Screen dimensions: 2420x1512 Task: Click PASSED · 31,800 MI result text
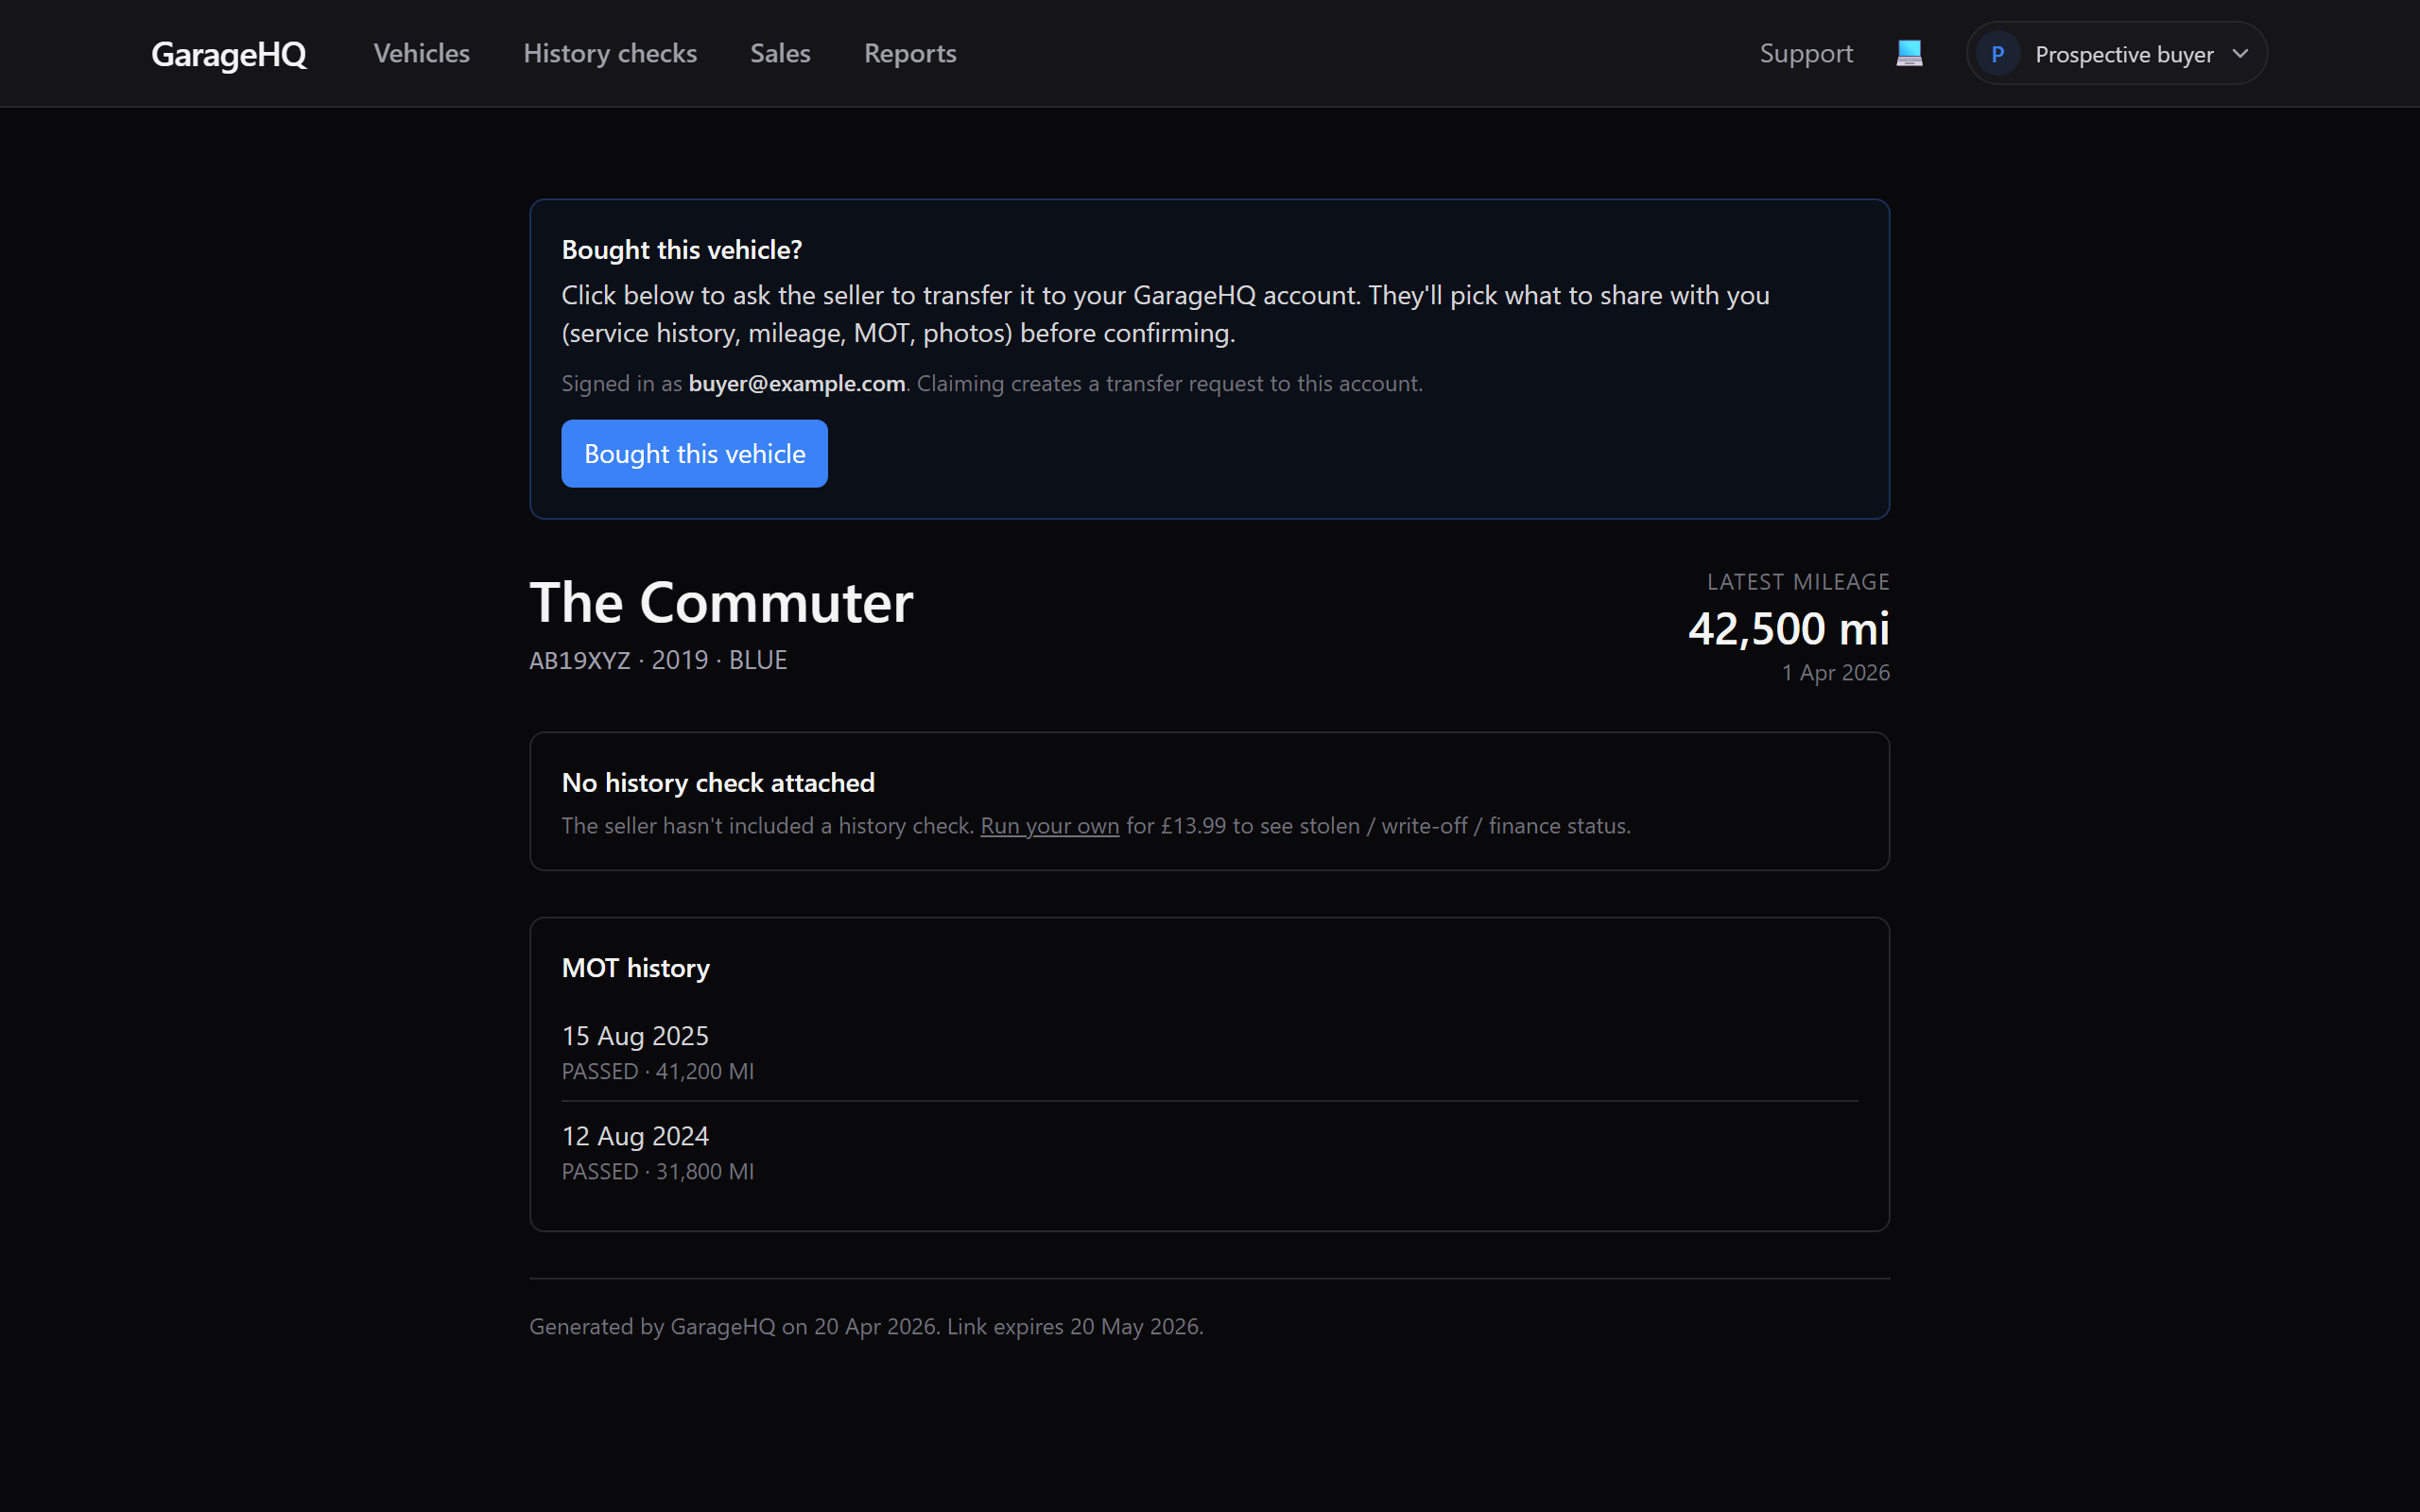pos(658,1172)
